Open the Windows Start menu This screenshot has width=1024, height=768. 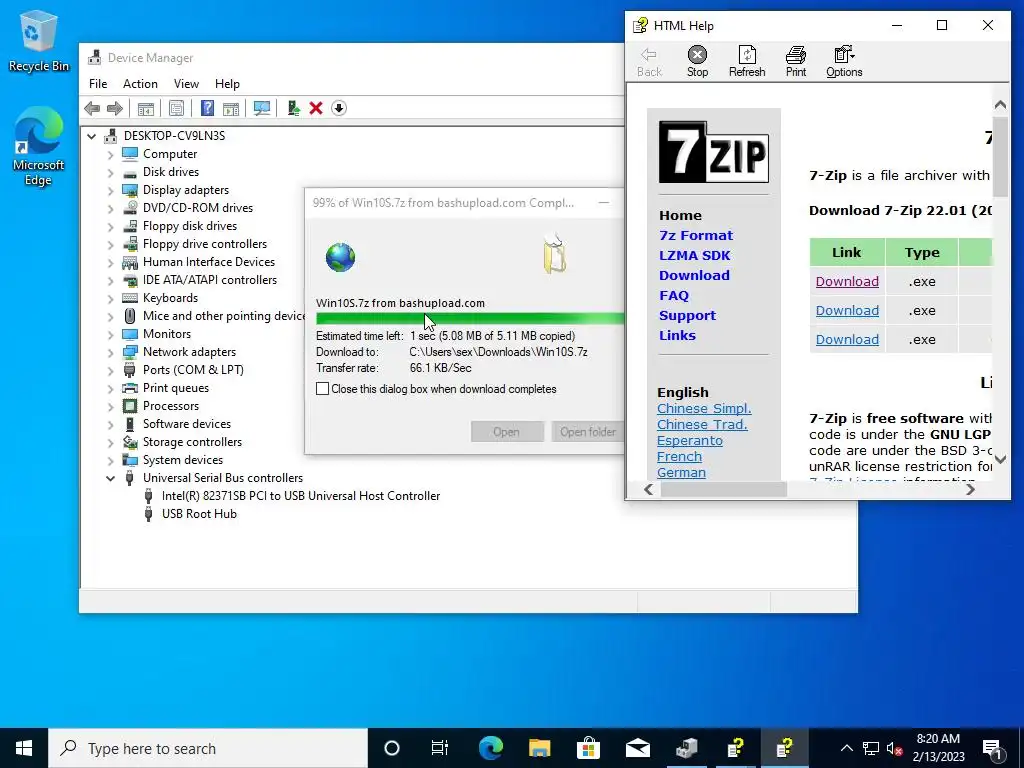pyautogui.click(x=24, y=748)
